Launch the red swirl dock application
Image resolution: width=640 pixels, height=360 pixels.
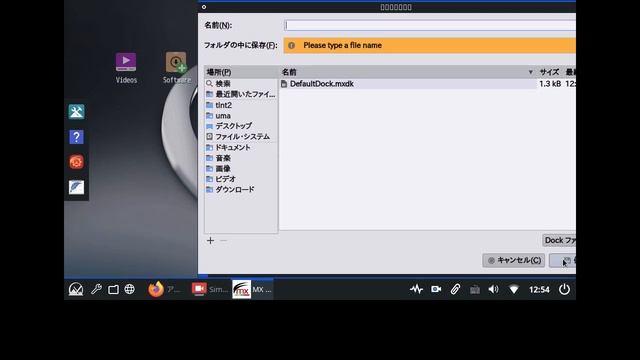pyautogui.click(x=76, y=162)
